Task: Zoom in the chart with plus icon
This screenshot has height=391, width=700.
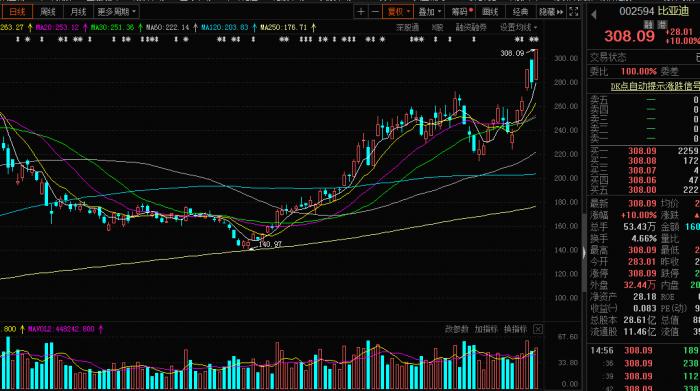Action: pyautogui.click(x=361, y=12)
